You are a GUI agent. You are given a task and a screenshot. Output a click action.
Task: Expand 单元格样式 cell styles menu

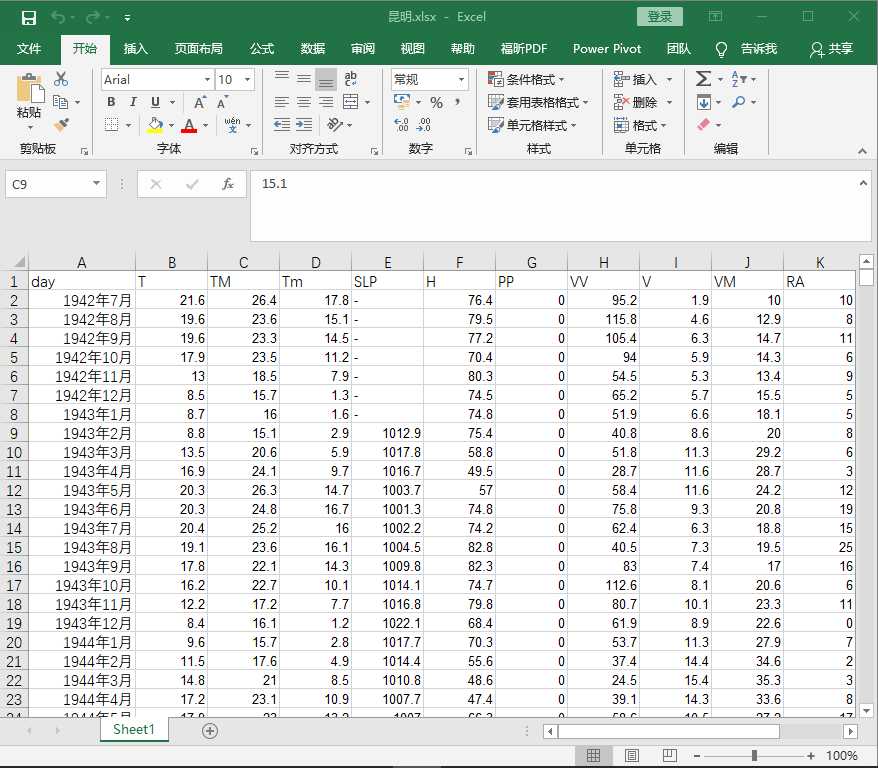pyautogui.click(x=532, y=125)
